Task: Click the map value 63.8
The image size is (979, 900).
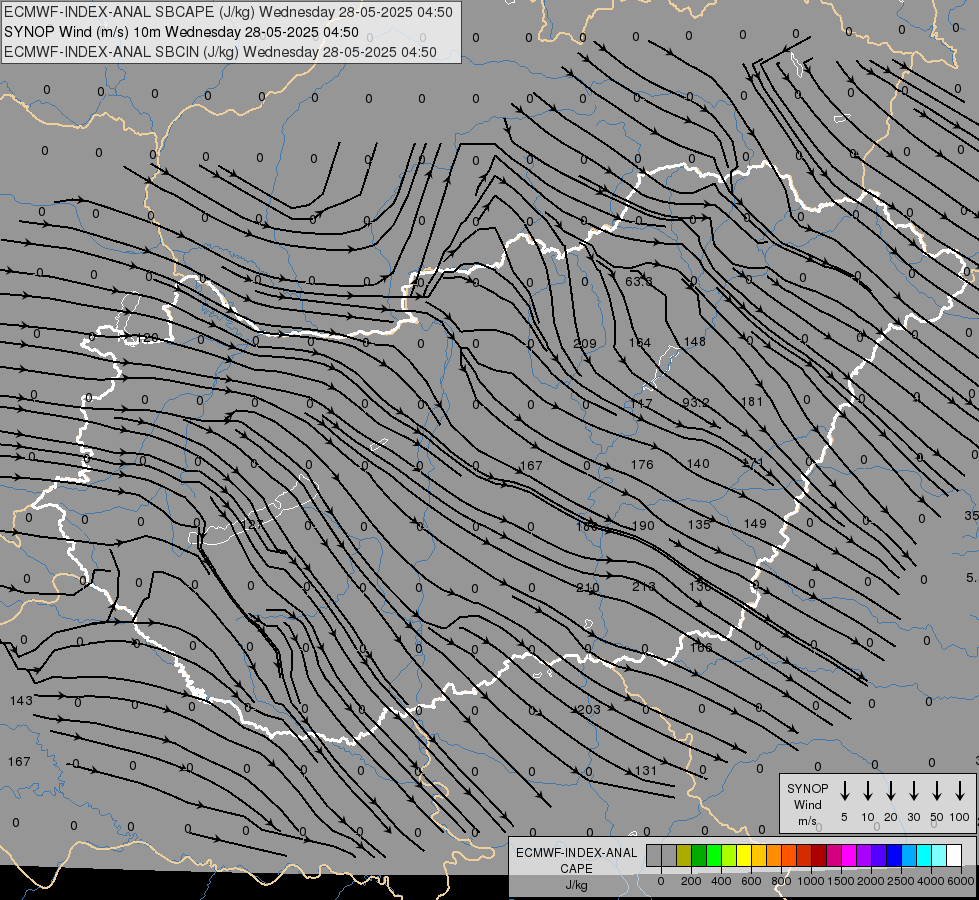Action: coord(639,282)
